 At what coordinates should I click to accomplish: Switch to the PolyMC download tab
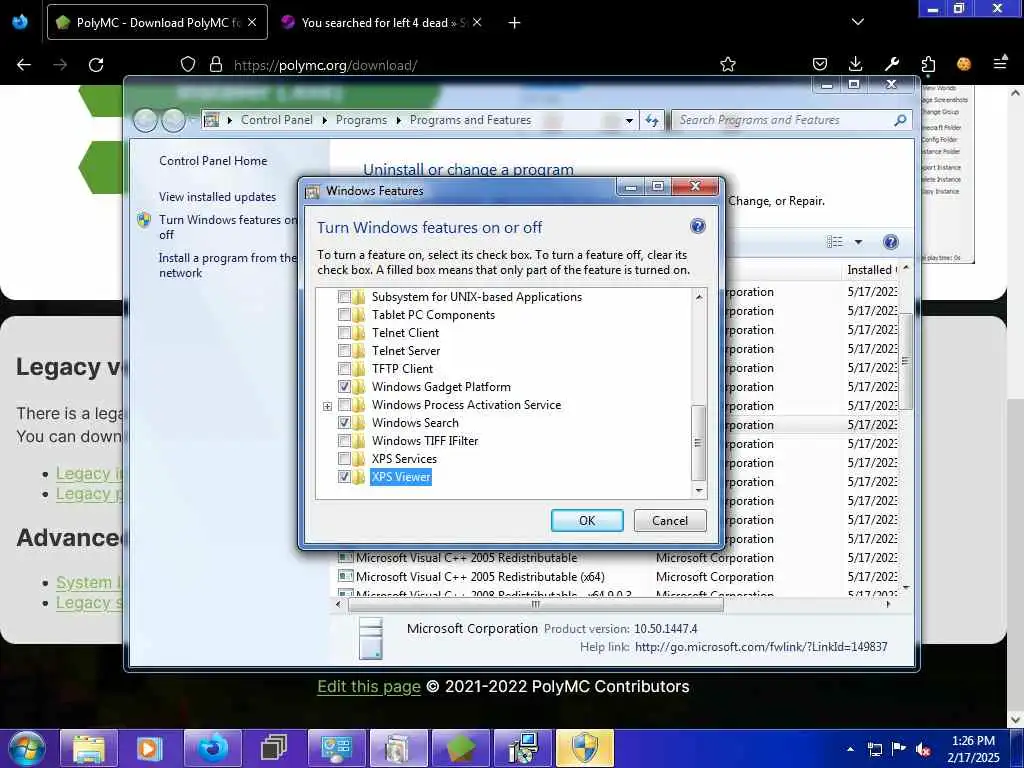coord(157,22)
